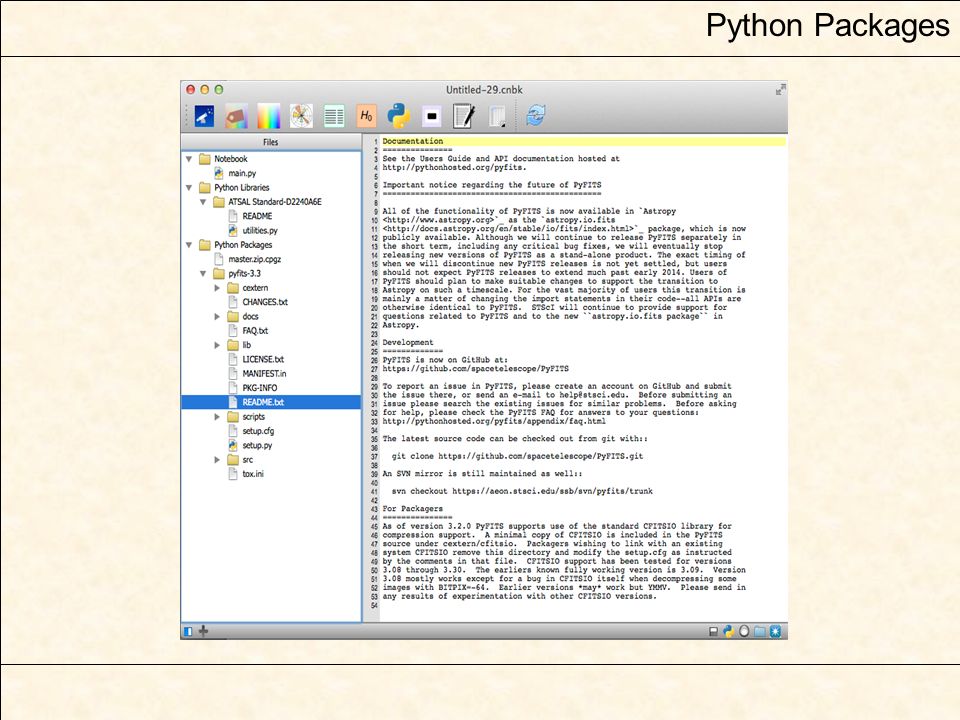Click the 'Development' heading in editor
The width and height of the screenshot is (960, 720).
pos(408,343)
